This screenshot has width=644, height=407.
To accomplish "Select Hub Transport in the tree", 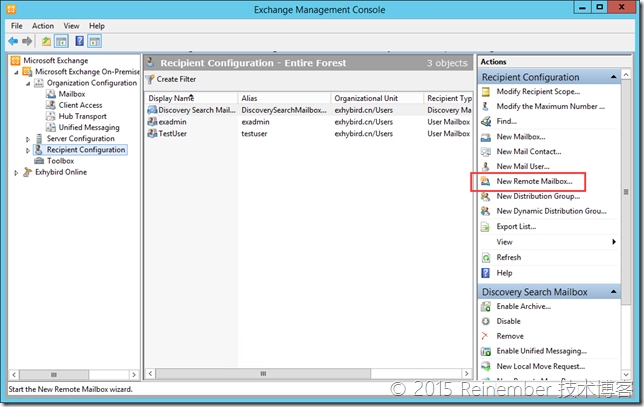I will 83,116.
